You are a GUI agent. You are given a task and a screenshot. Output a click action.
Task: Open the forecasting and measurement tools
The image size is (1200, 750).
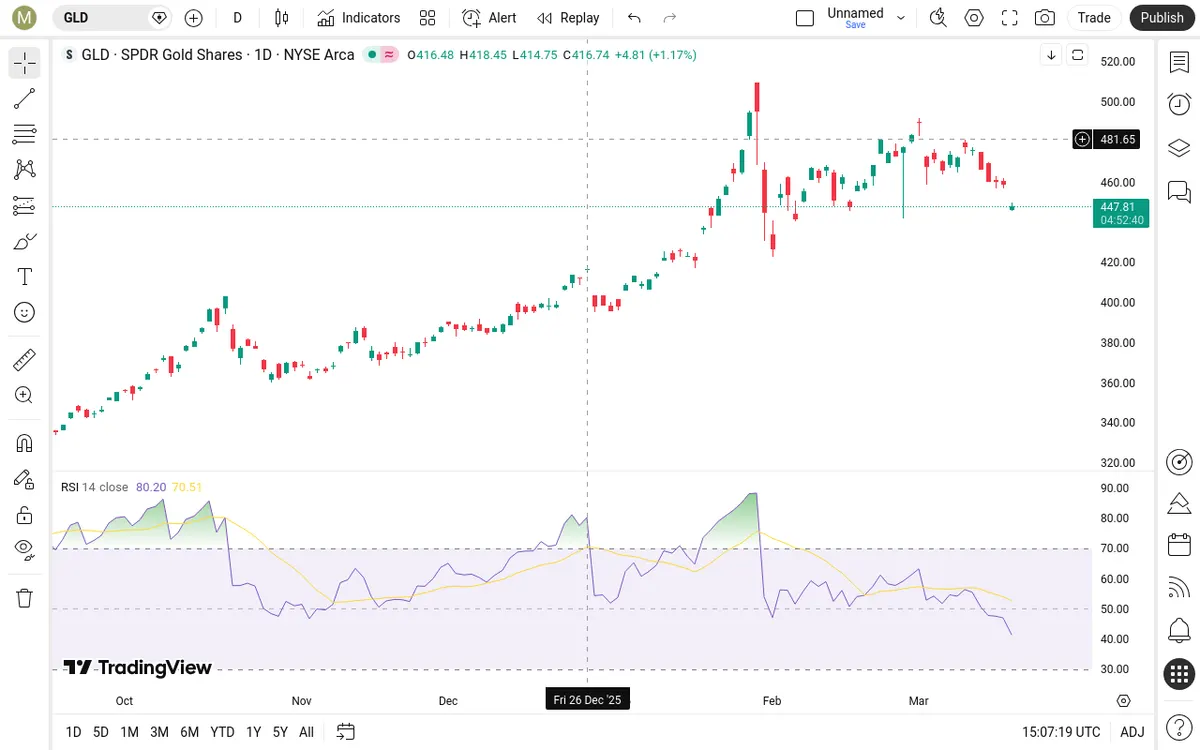click(25, 205)
